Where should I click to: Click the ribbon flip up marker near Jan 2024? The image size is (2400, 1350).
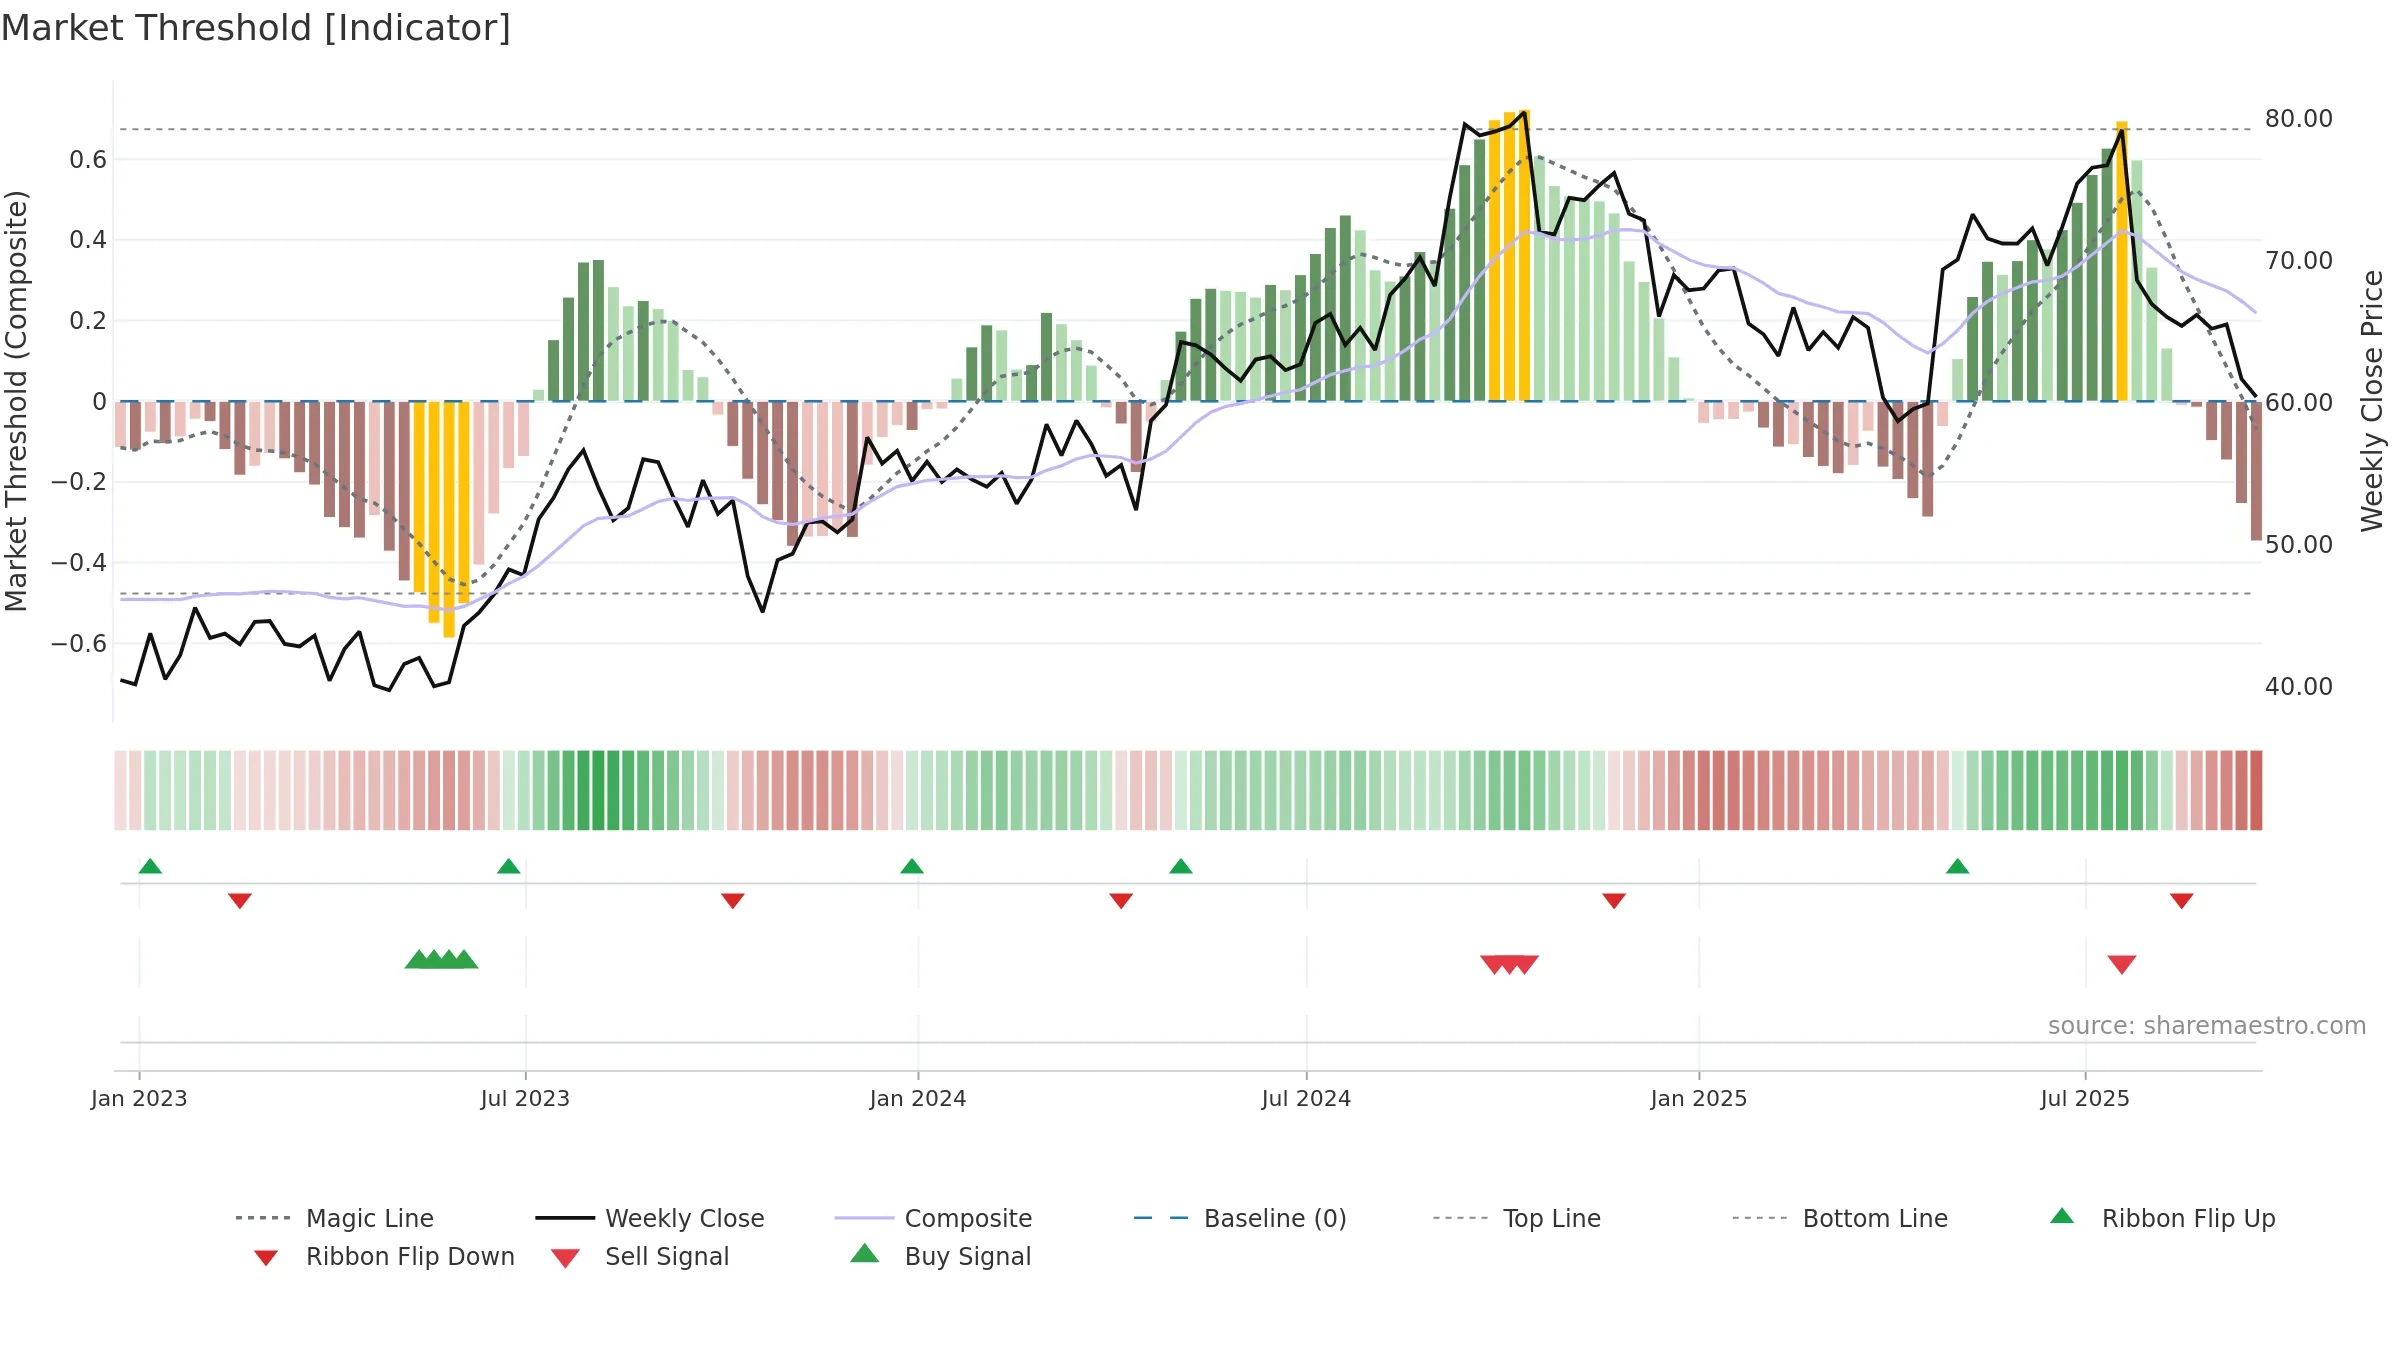[912, 866]
